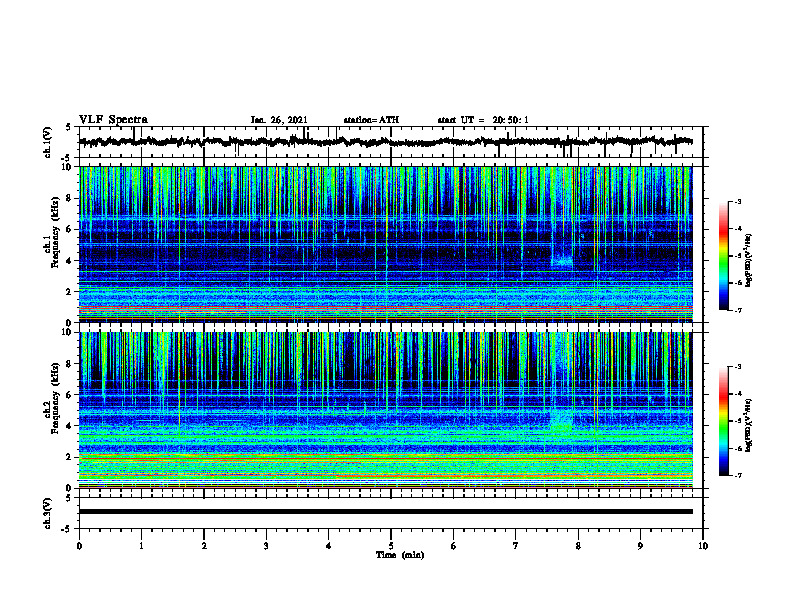Click the ch.2 frequency axis "8" tick label

point(70,364)
